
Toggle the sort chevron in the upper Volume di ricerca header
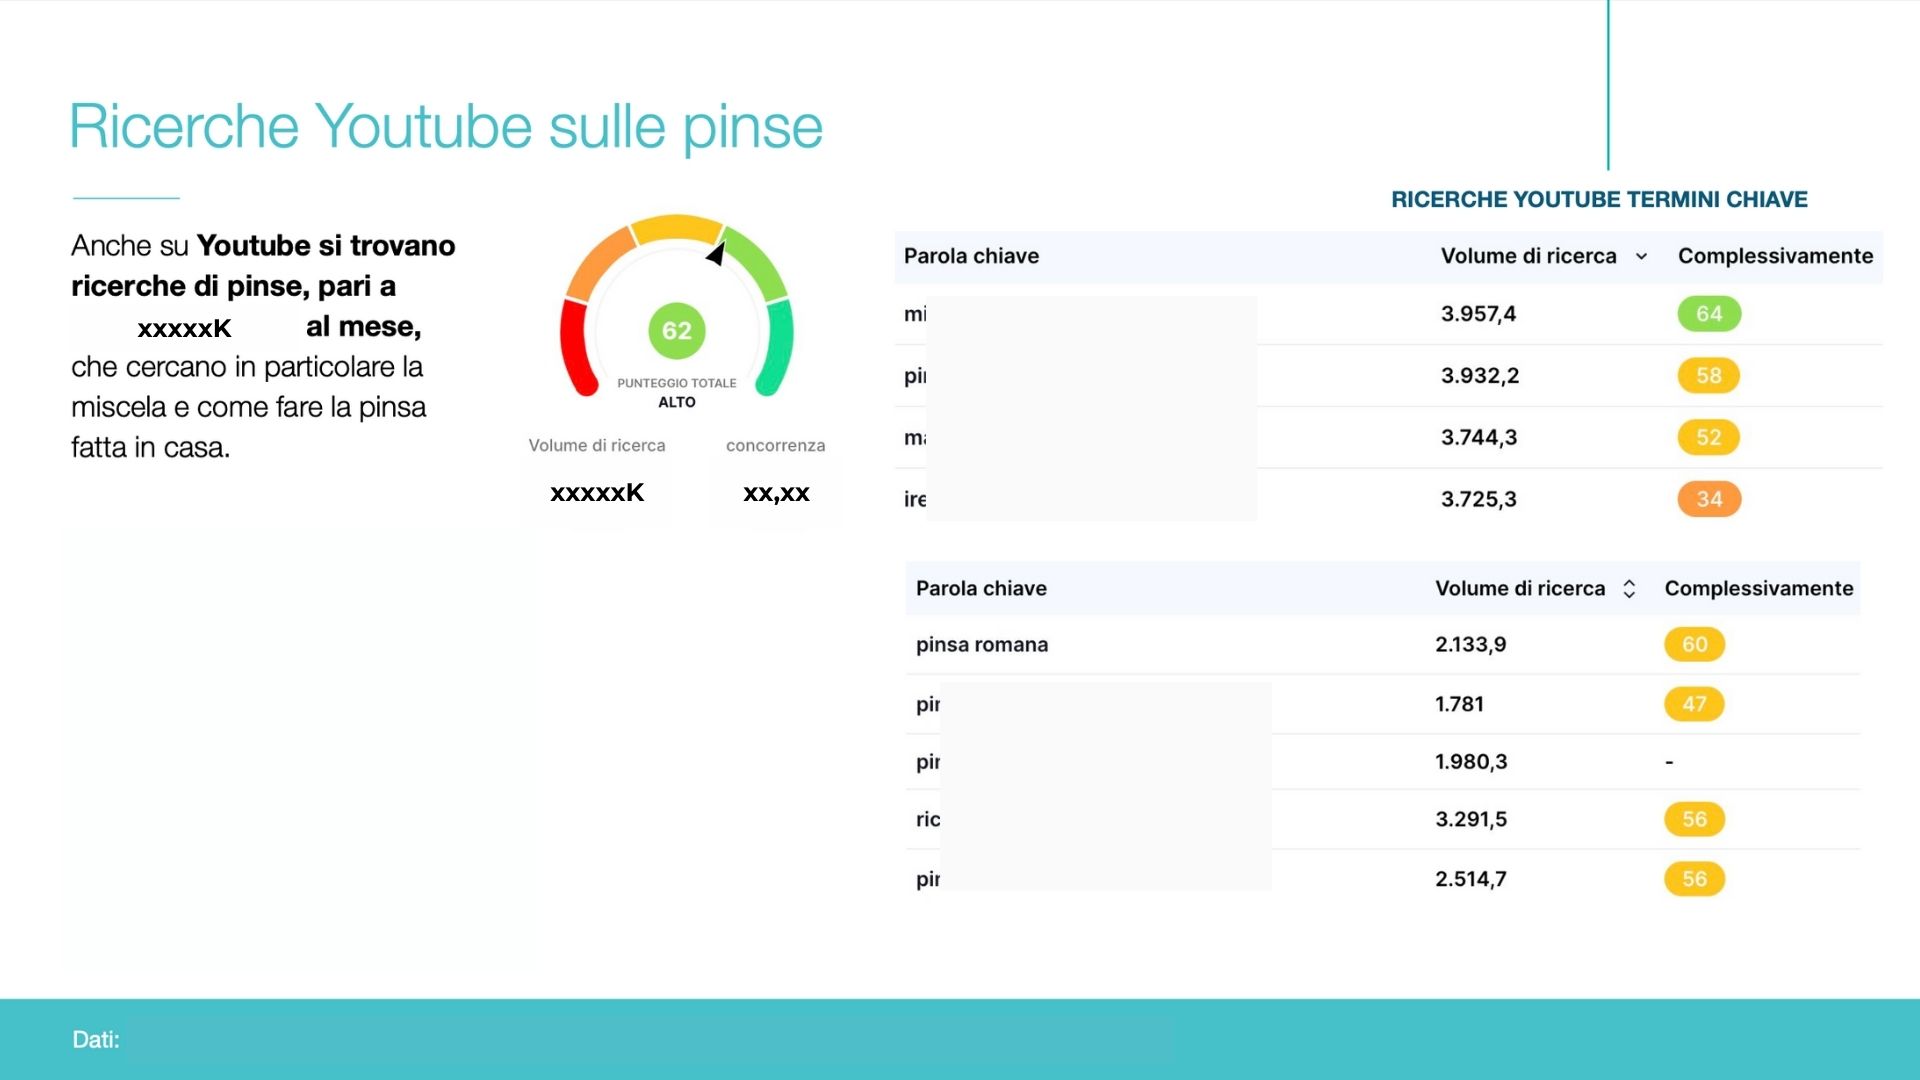point(1641,257)
